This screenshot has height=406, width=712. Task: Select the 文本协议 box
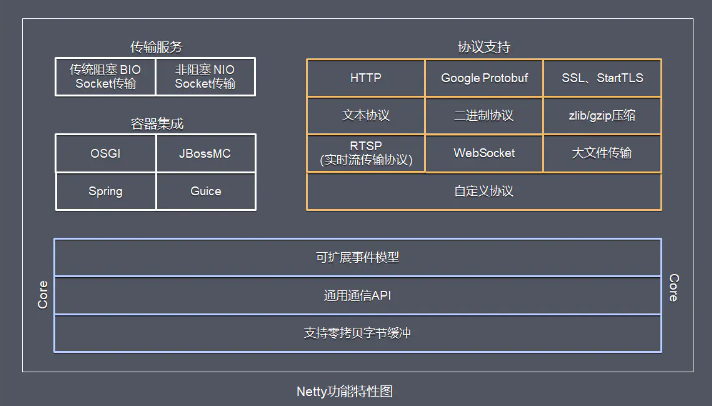[366, 115]
